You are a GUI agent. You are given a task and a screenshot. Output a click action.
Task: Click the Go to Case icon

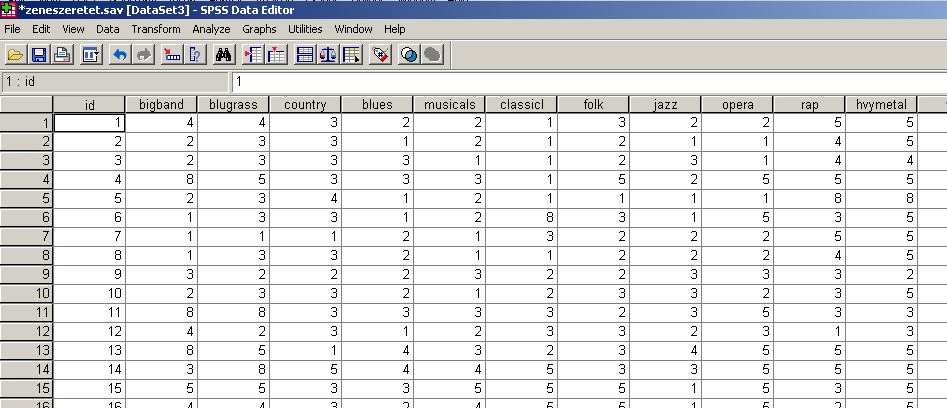pos(171,54)
